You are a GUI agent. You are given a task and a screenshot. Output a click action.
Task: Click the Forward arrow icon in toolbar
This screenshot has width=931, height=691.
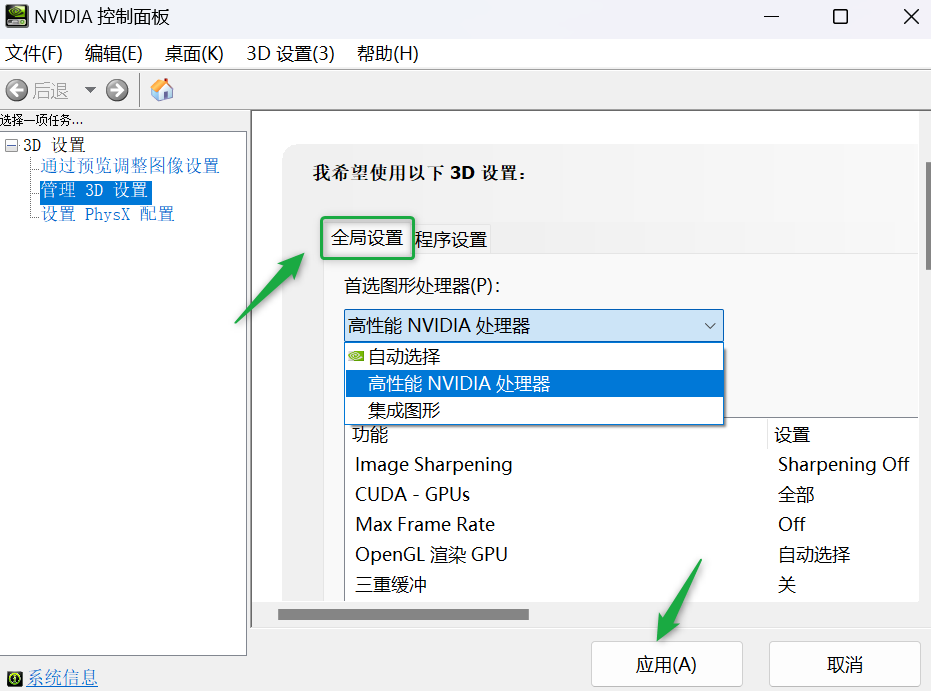pyautogui.click(x=117, y=90)
